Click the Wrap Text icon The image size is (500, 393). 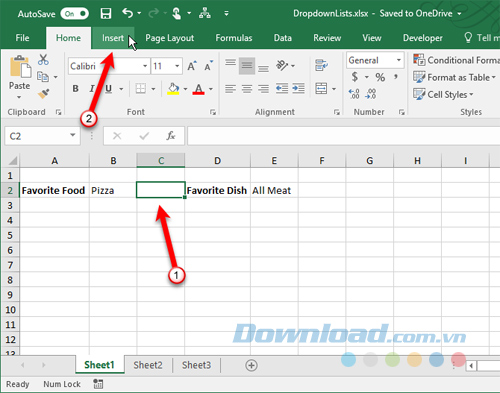(x=321, y=65)
